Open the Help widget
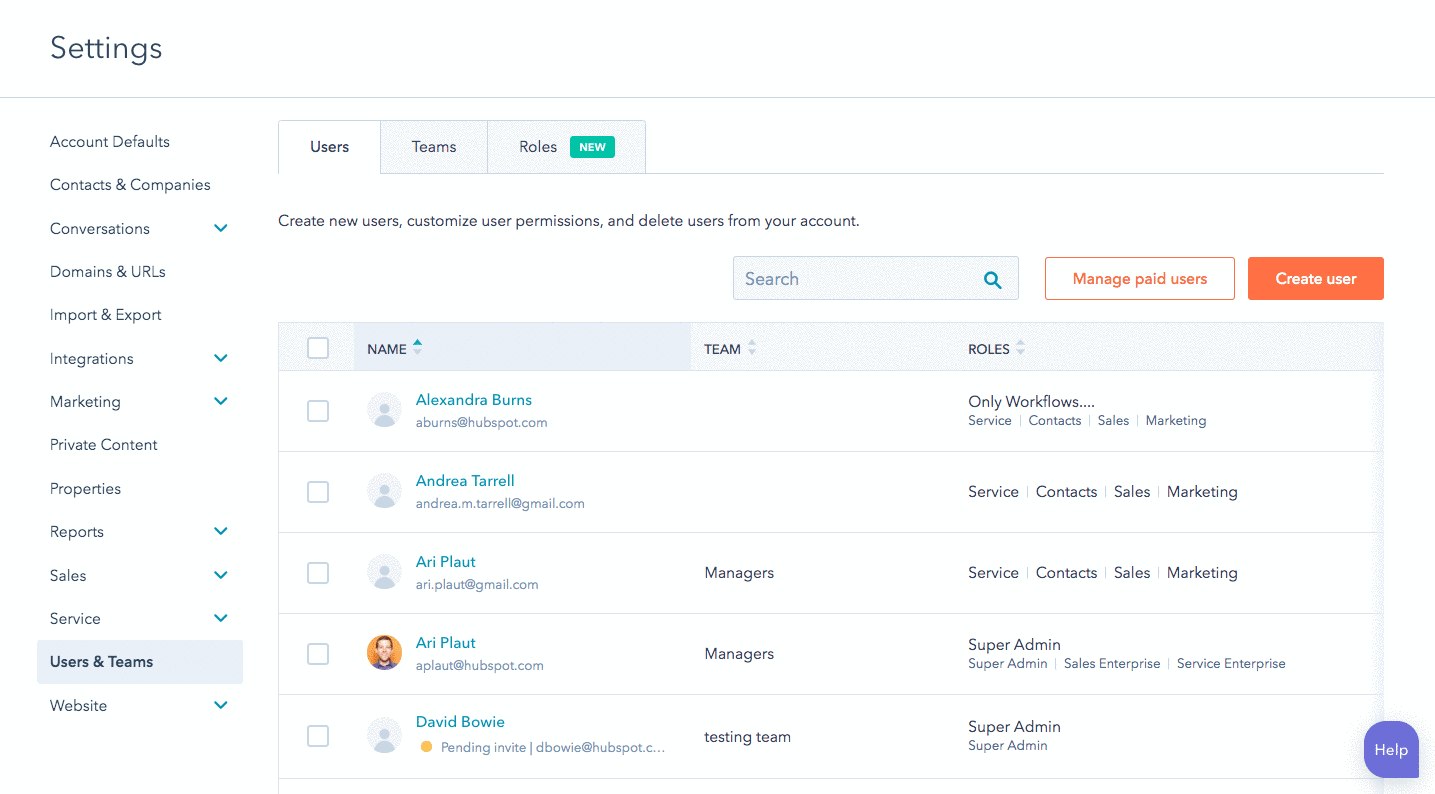Viewport: 1435px width, 794px height. [x=1391, y=749]
